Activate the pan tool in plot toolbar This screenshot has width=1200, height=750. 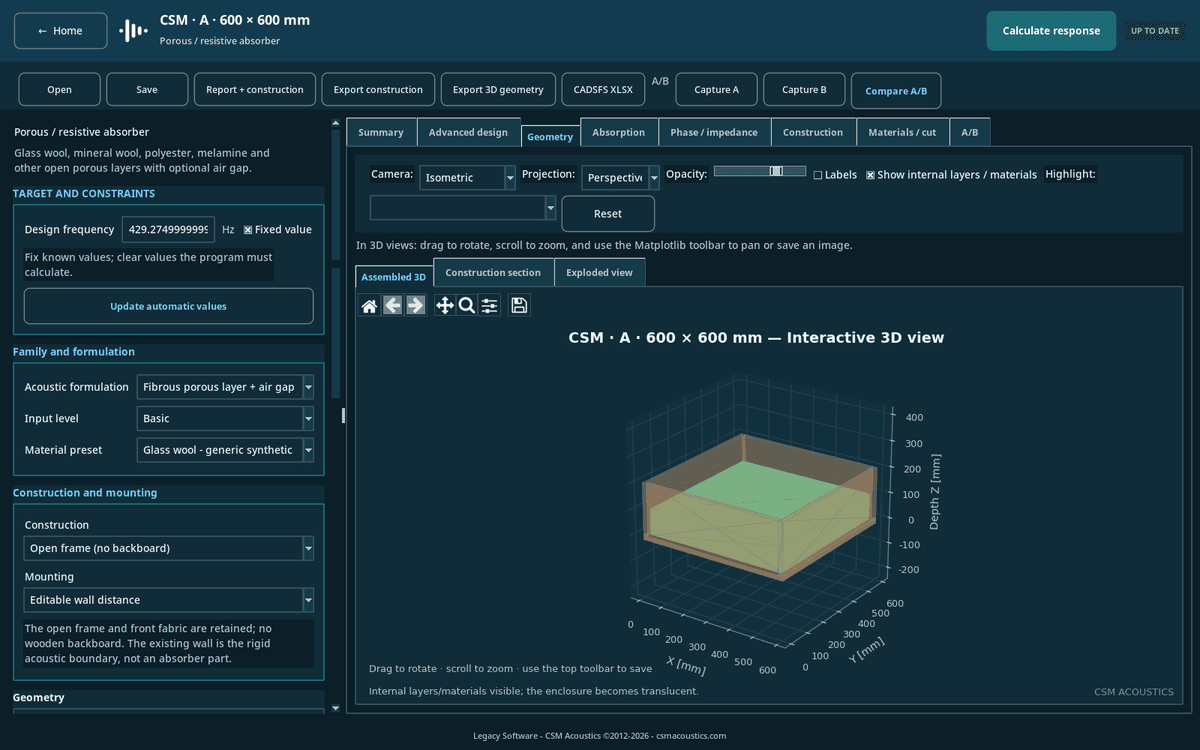point(445,306)
